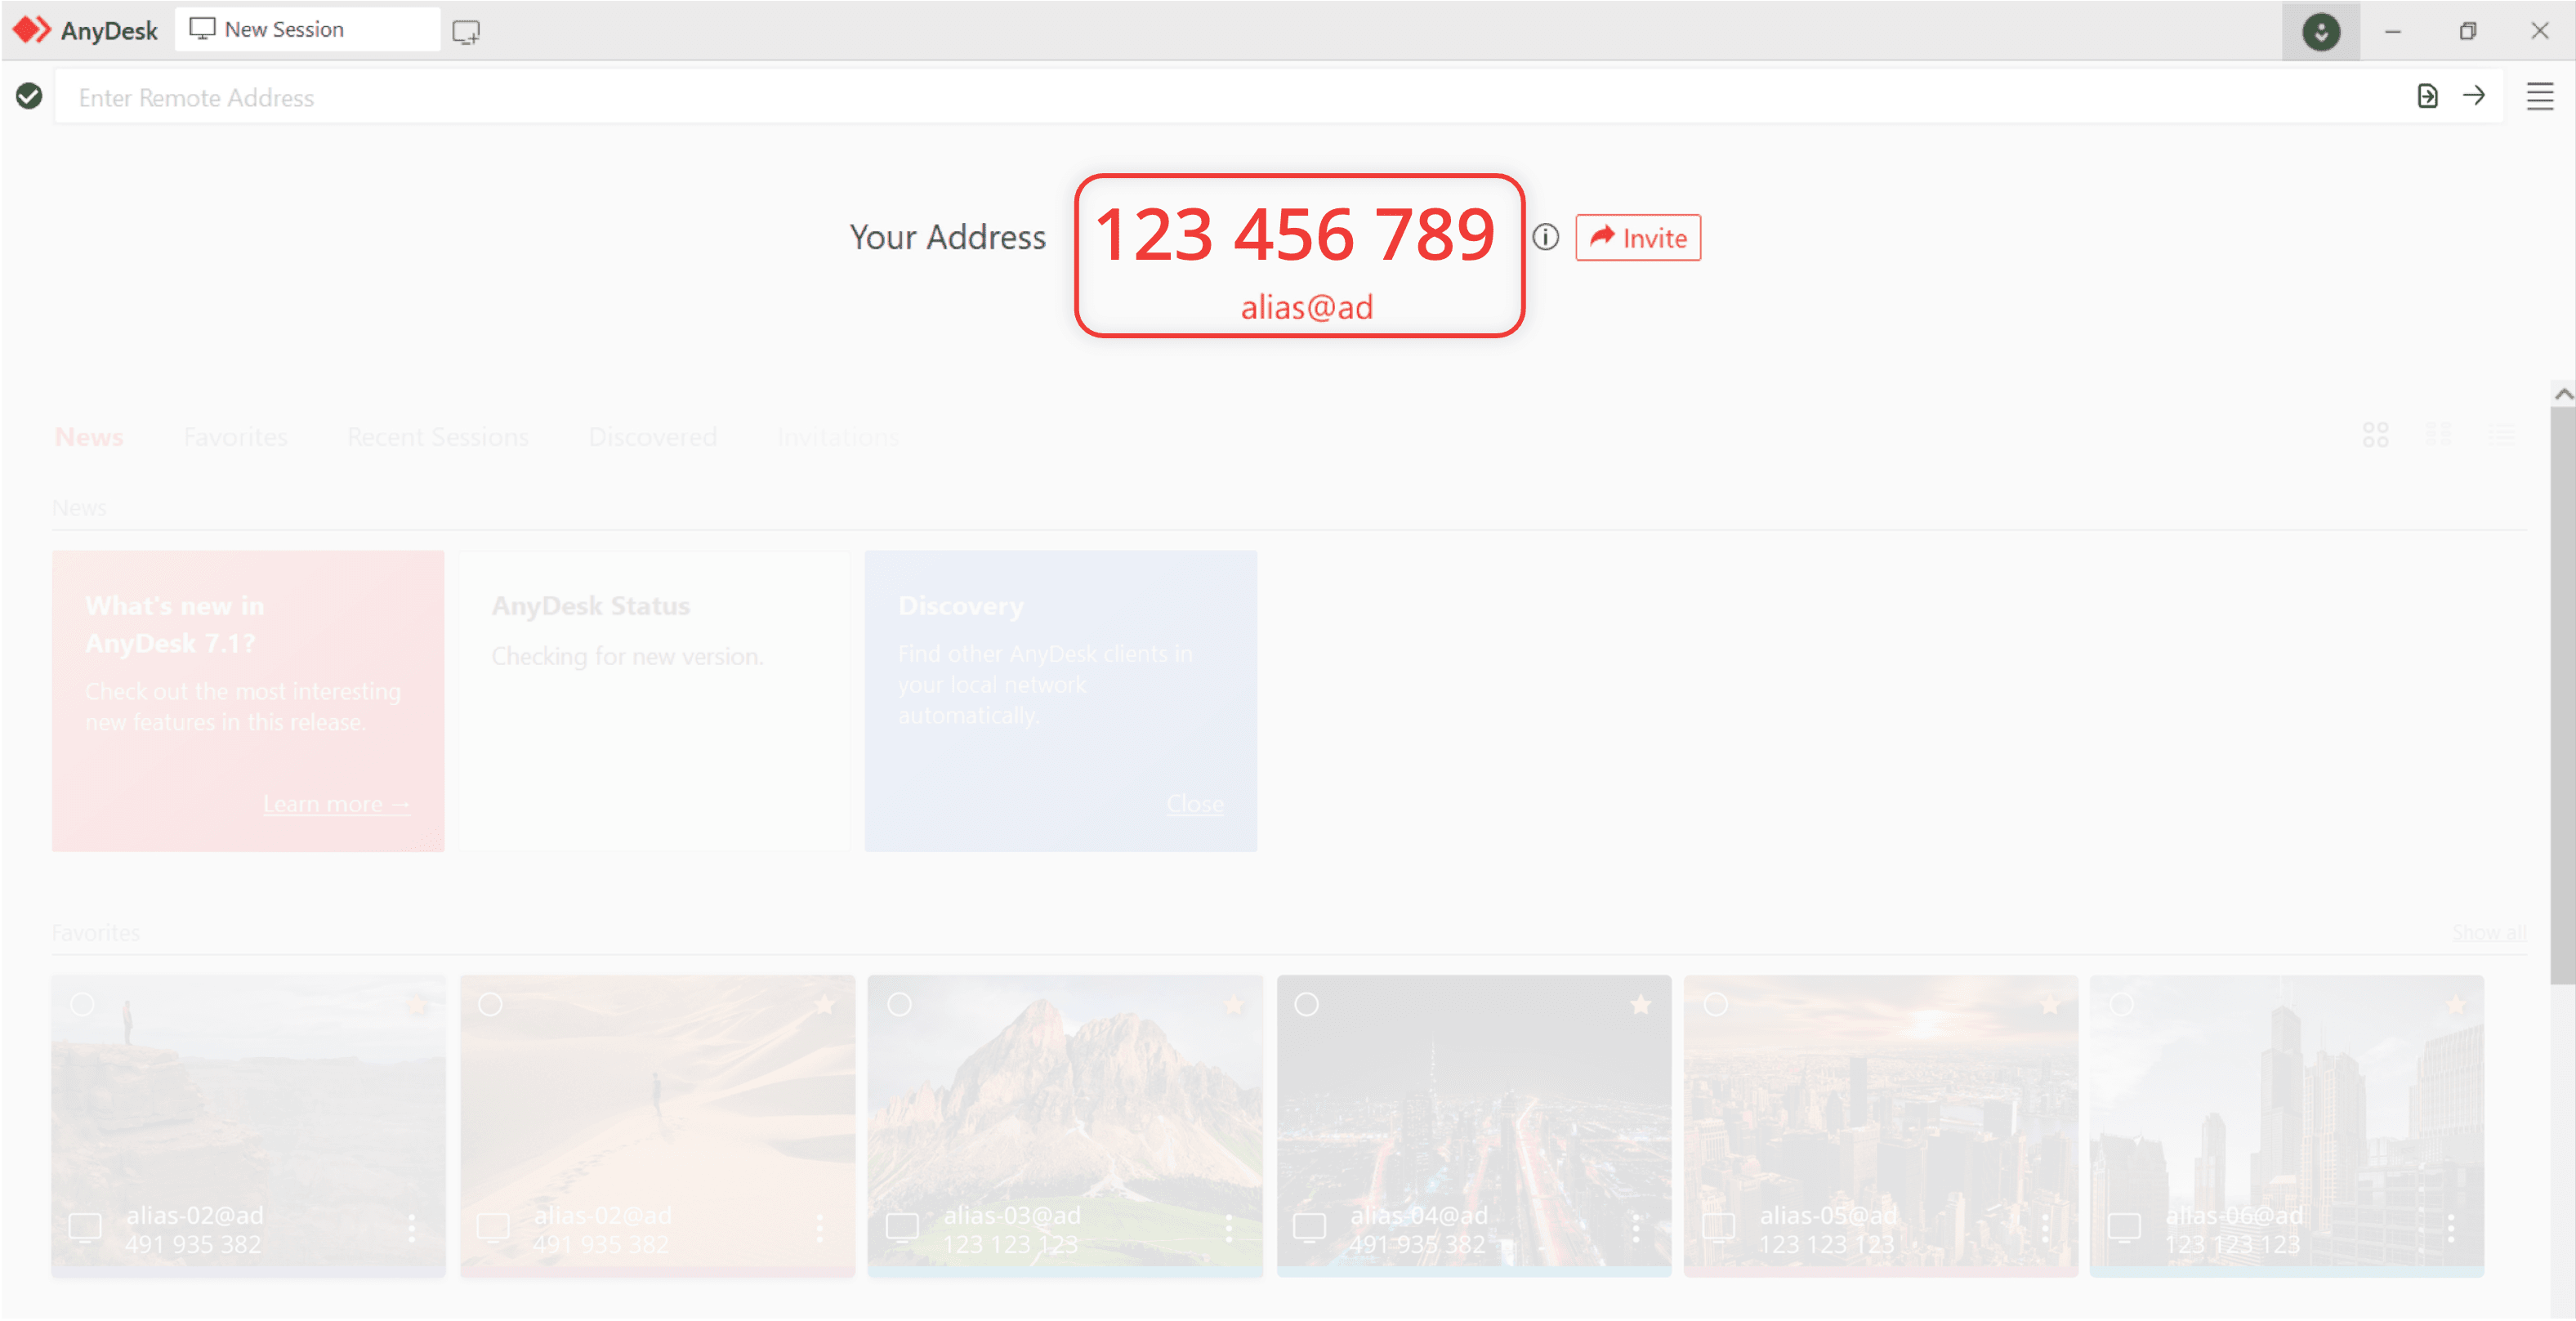The height and width of the screenshot is (1321, 2576).
Task: Click Show all favorites link
Action: [2488, 933]
